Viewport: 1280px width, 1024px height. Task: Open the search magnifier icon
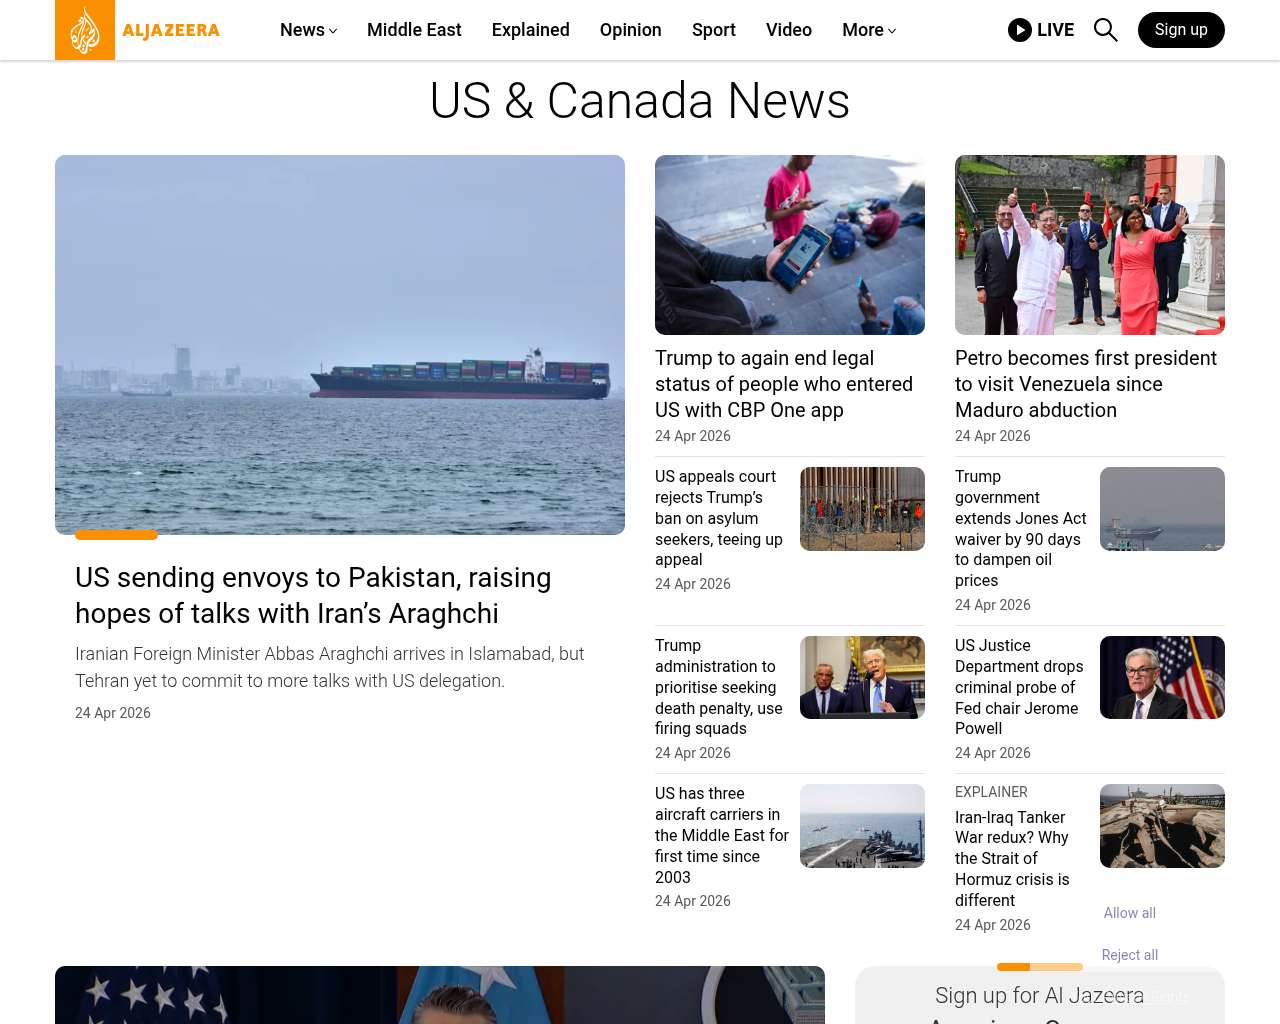coord(1105,30)
